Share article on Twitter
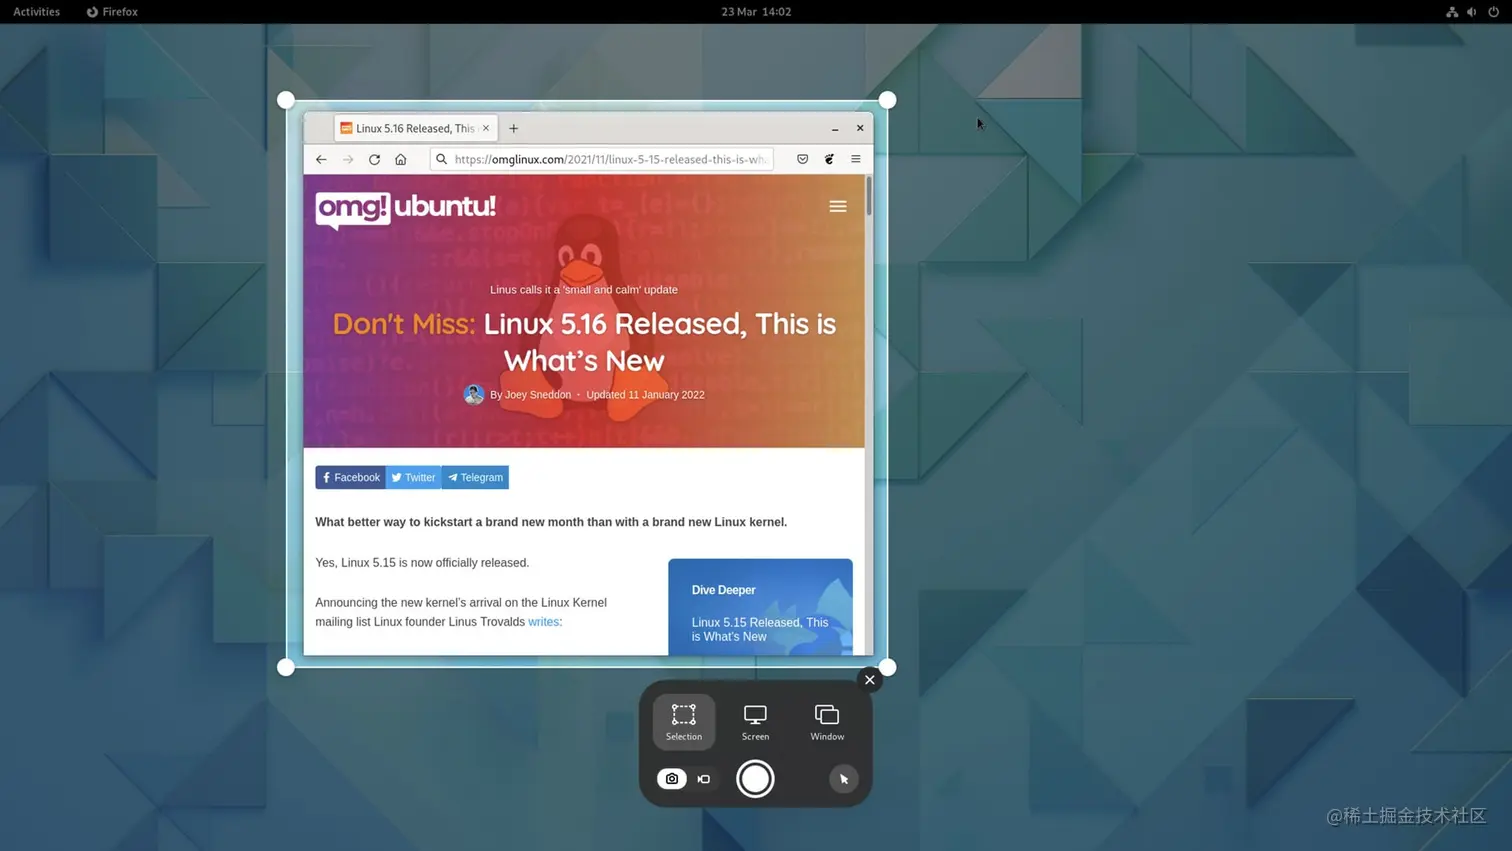This screenshot has height=851, width=1512. [414, 477]
